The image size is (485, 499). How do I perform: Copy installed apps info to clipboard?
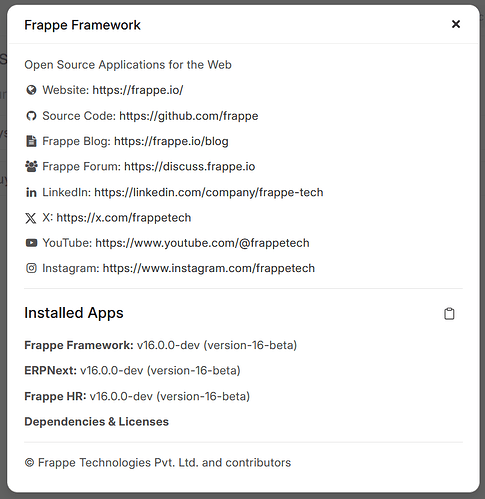pyautogui.click(x=449, y=314)
